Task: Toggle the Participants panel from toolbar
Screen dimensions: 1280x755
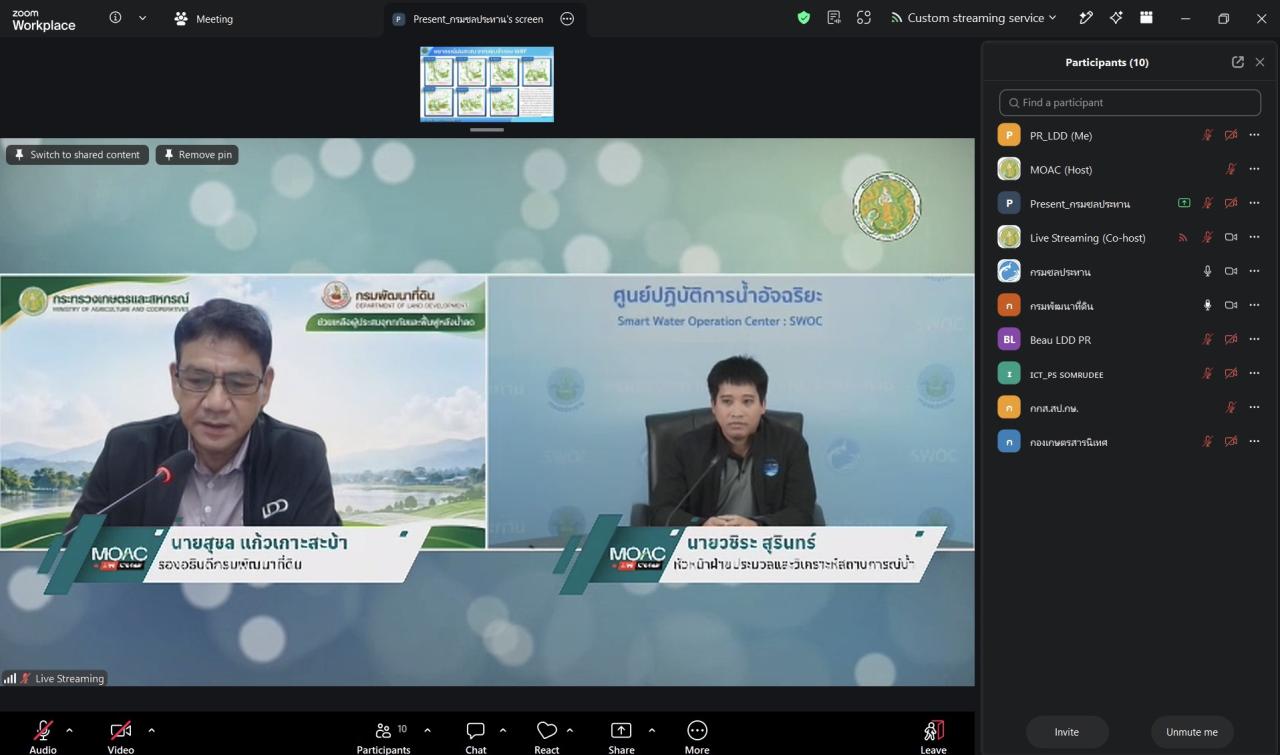Action: click(x=384, y=737)
